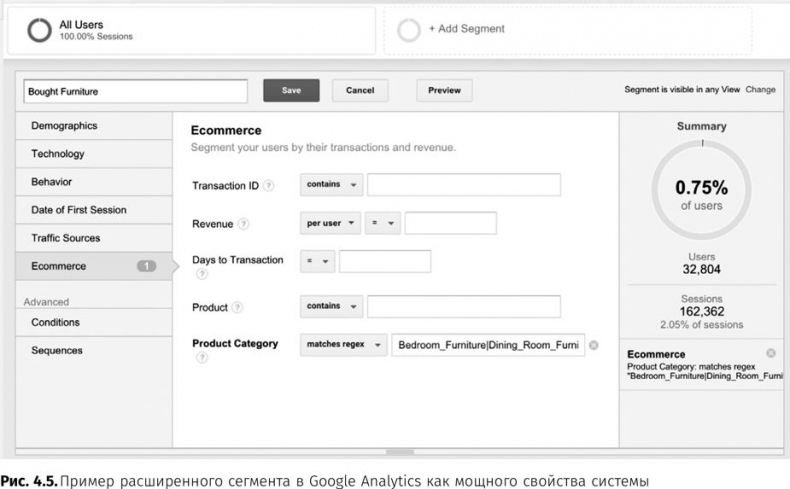This screenshot has height=489, width=790.
Task: Click Change segment visibility link
Action: [x=760, y=90]
